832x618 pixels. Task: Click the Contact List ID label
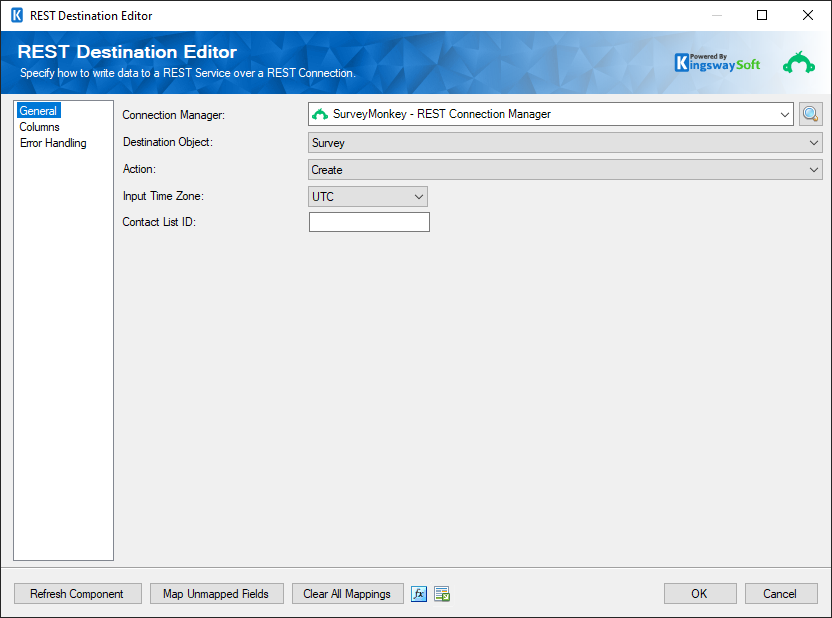point(159,222)
